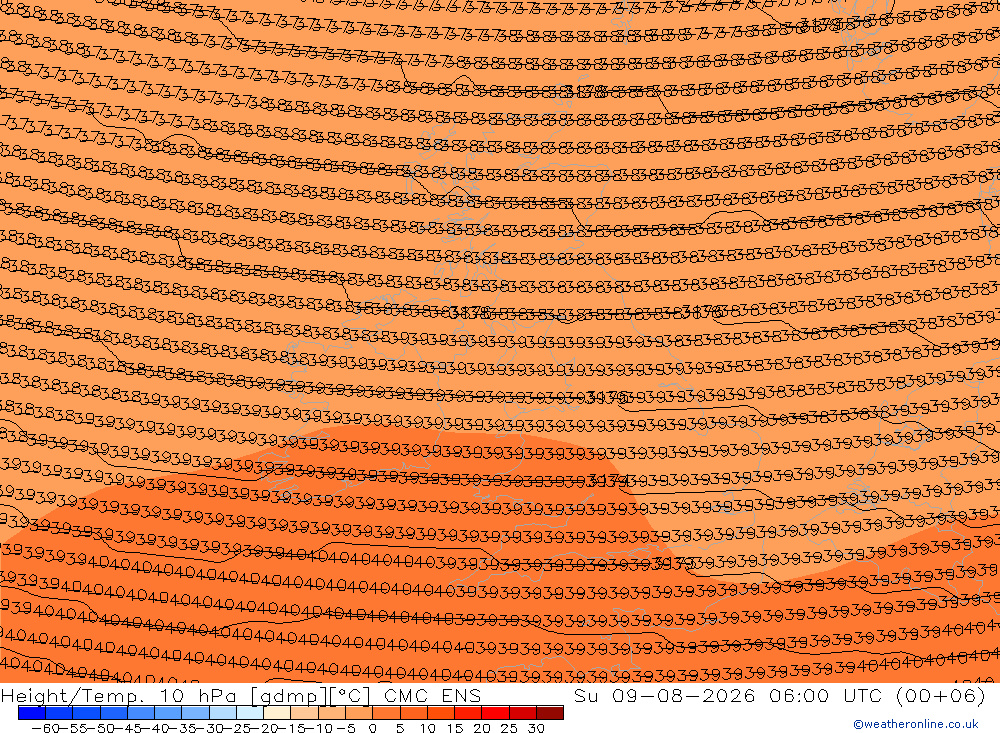Click the cream swatch between -20 and -15
The width and height of the screenshot is (1000, 733).
277,713
